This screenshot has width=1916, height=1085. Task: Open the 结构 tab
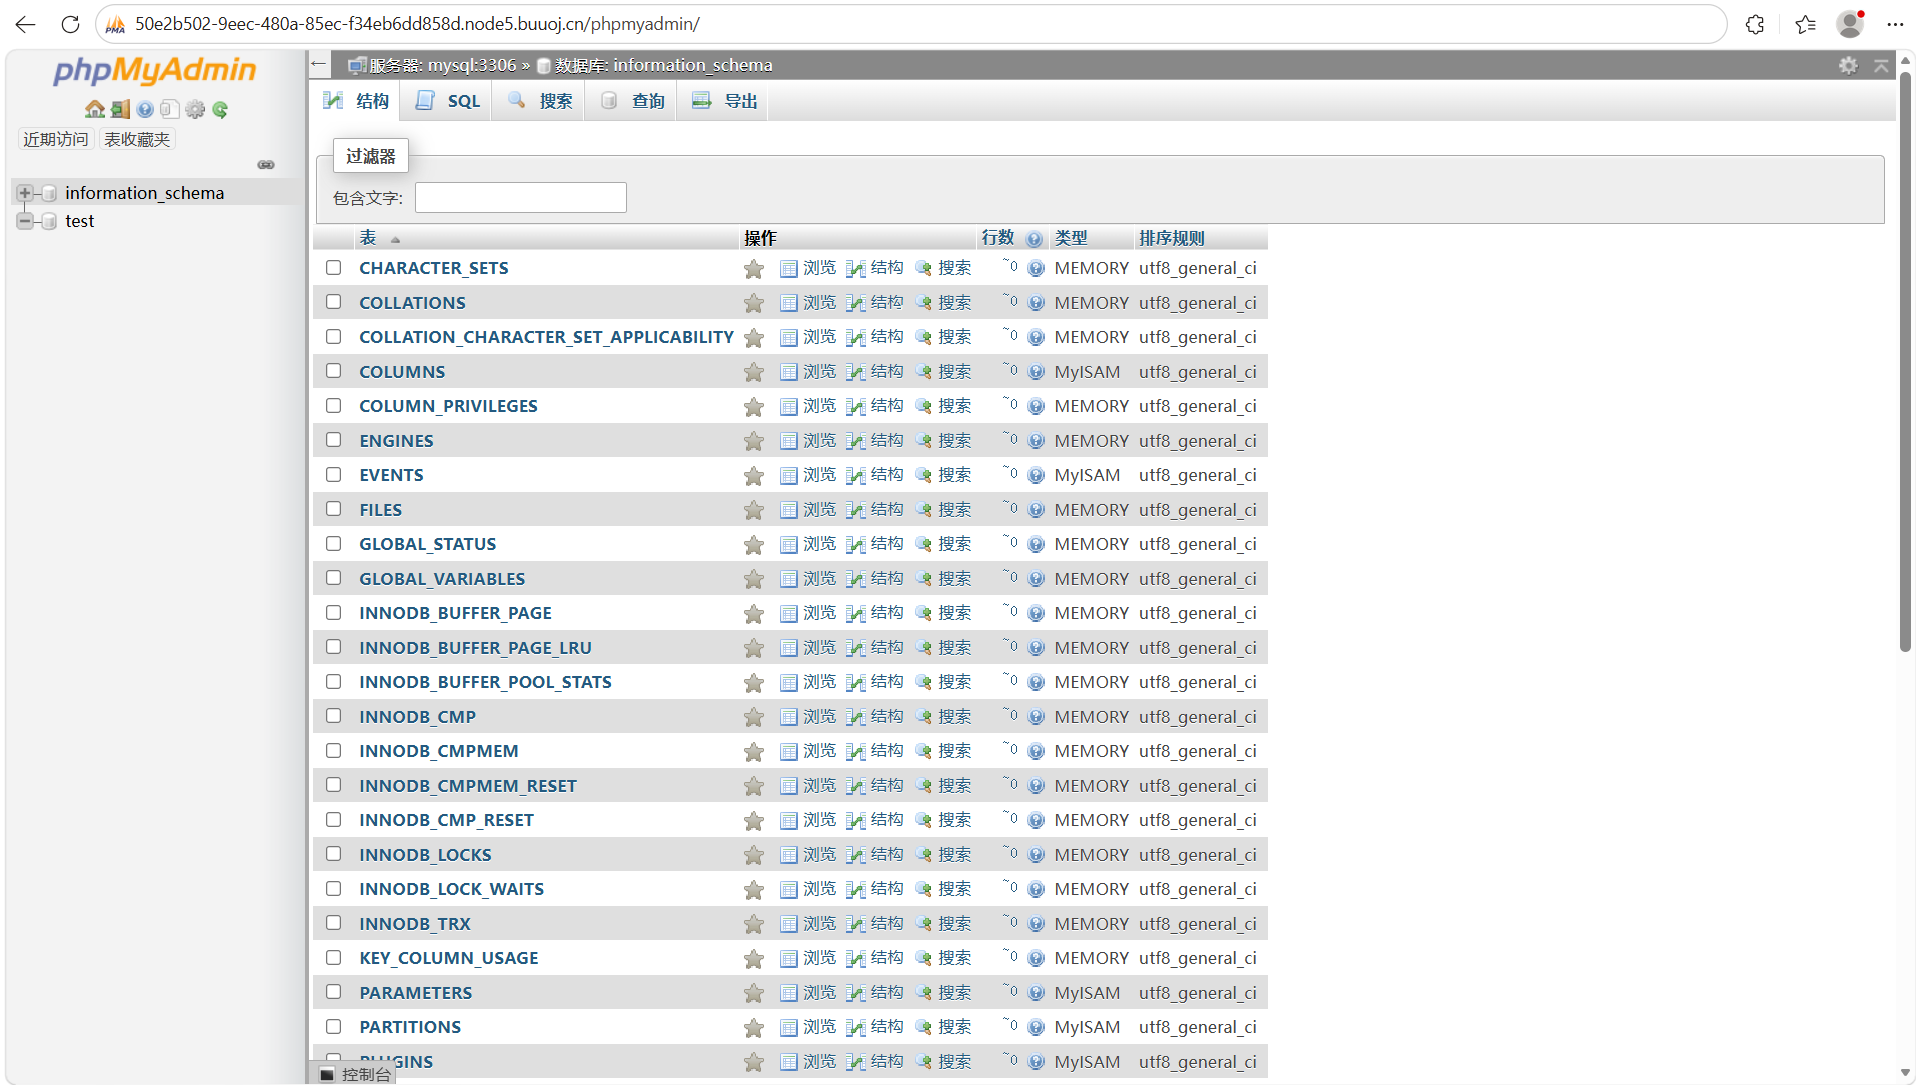tap(355, 101)
